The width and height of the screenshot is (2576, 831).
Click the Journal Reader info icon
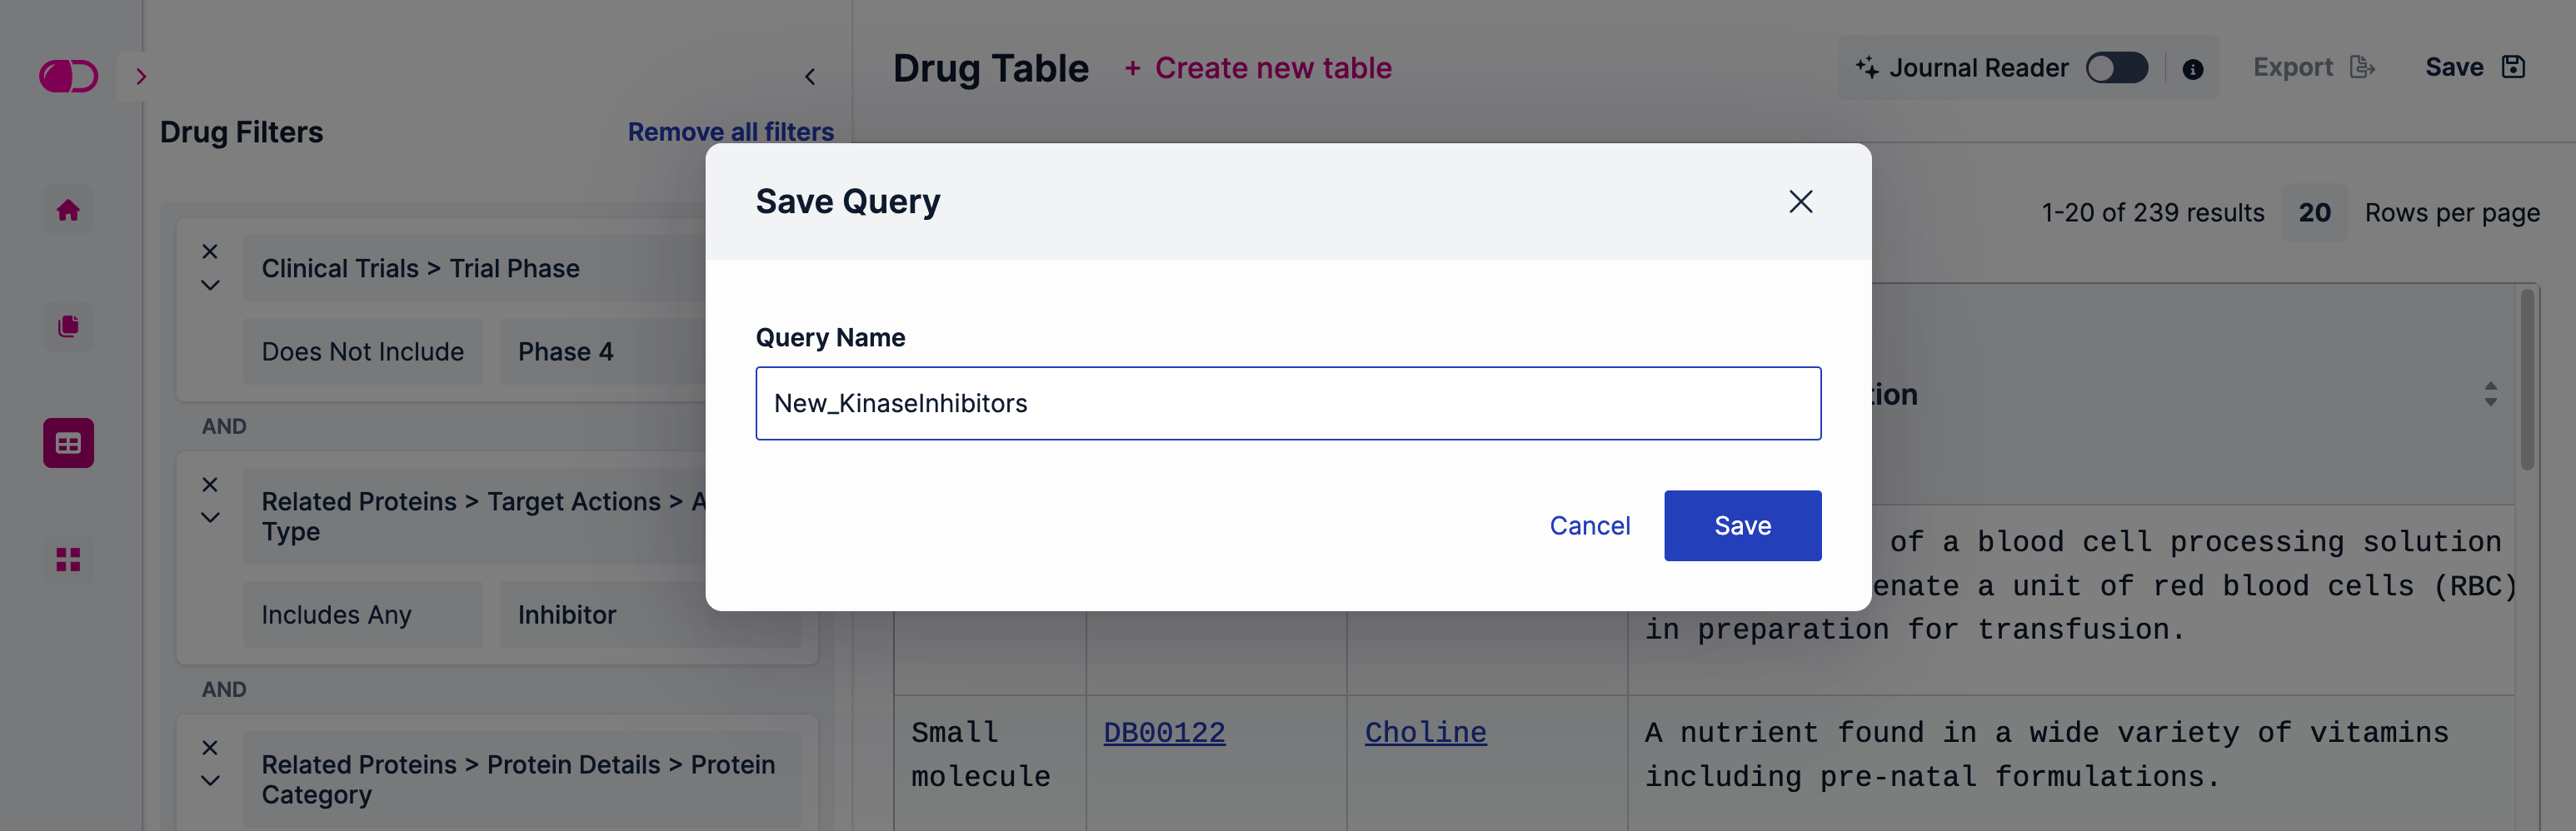(x=2192, y=69)
